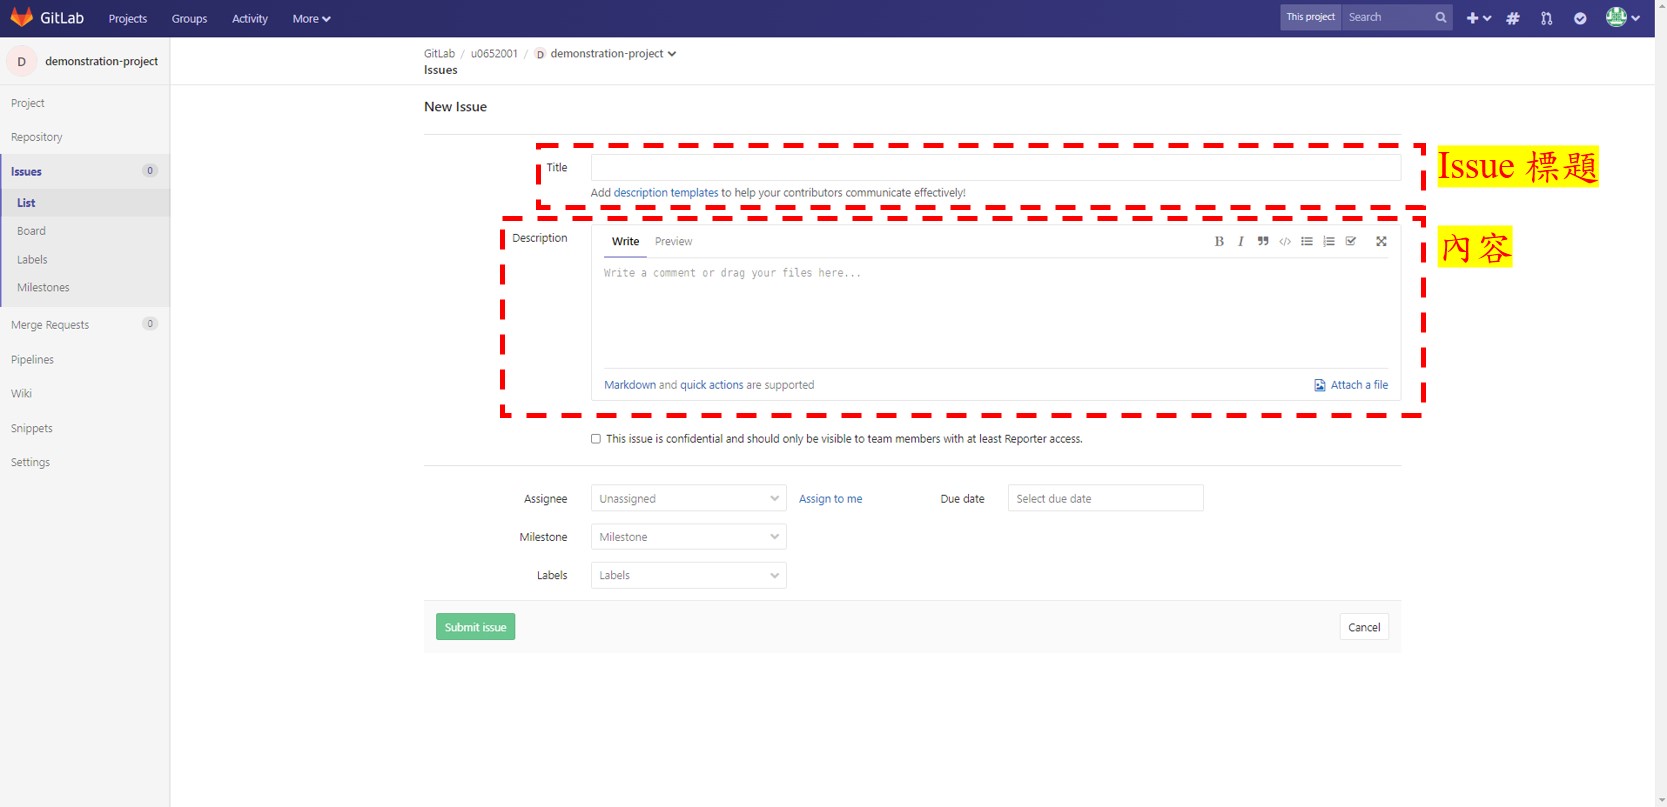1667x807 pixels.
Task: Focus the issue Title field
Action: [x=995, y=167]
